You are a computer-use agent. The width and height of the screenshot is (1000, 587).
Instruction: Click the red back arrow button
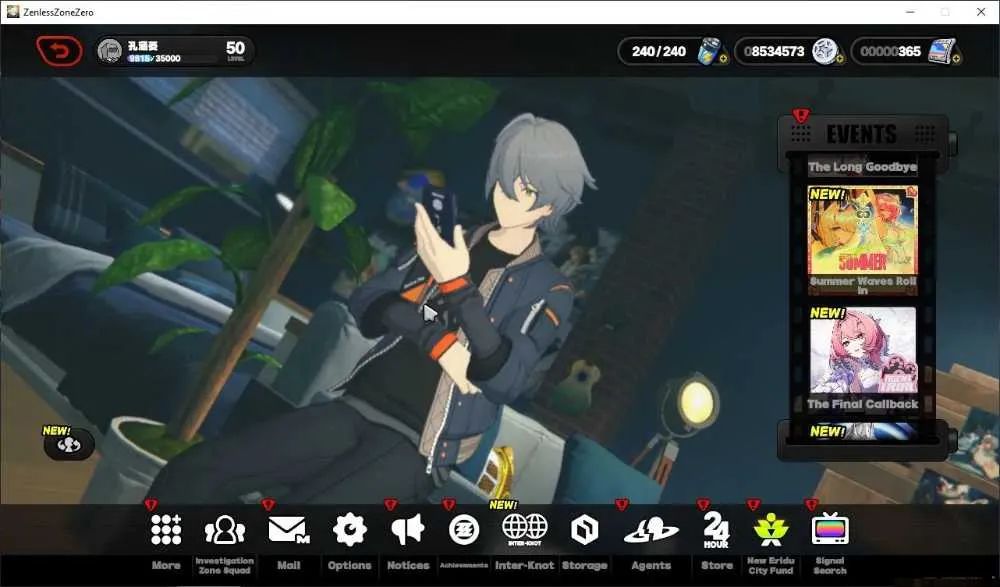click(59, 51)
